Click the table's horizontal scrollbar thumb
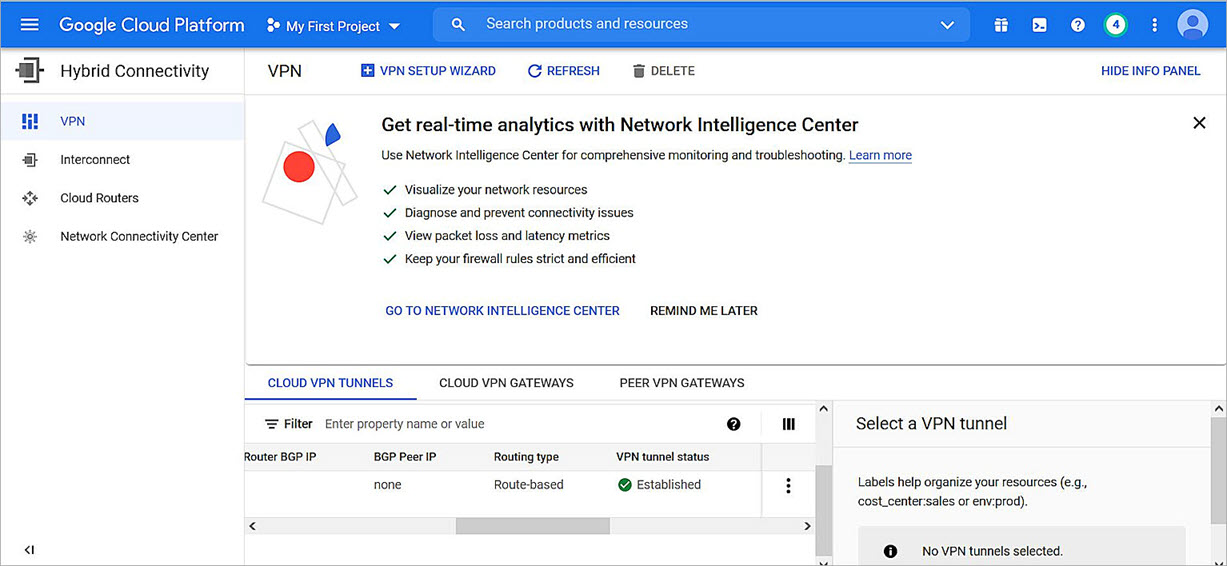Screen dimensions: 1227x566 (x=532, y=526)
